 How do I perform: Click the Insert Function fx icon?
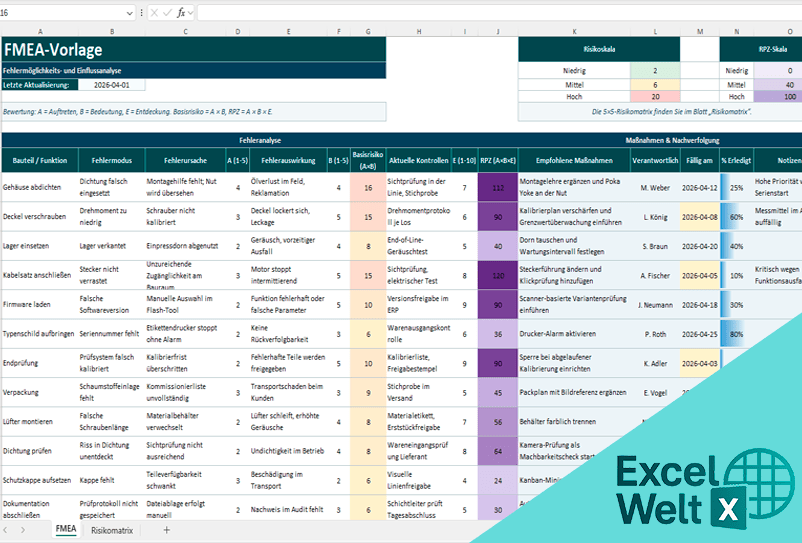pyautogui.click(x=181, y=13)
